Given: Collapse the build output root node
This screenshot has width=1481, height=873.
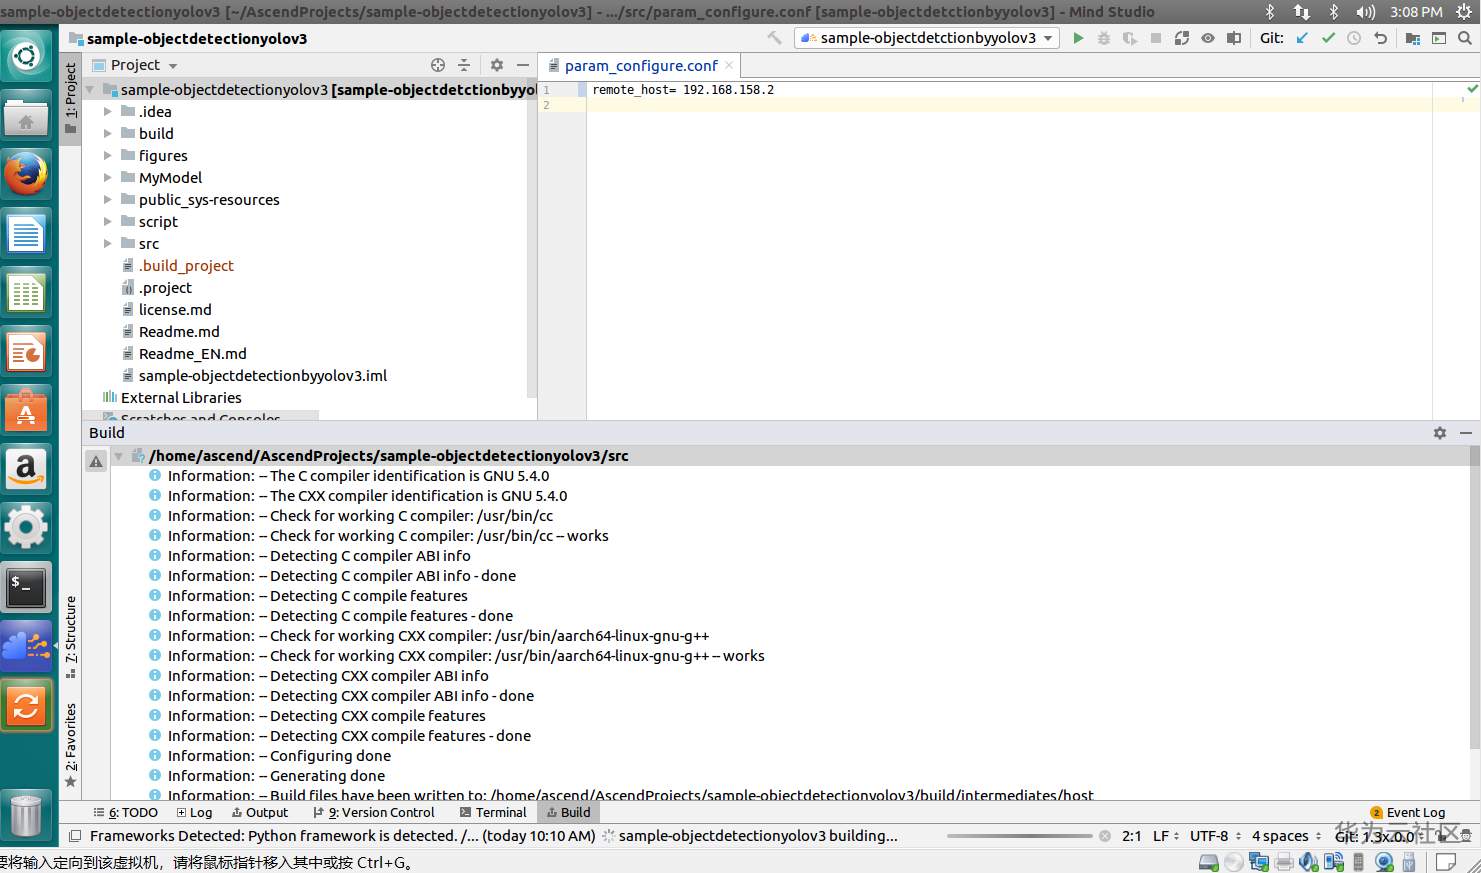Looking at the screenshot, I should pyautogui.click(x=119, y=456).
